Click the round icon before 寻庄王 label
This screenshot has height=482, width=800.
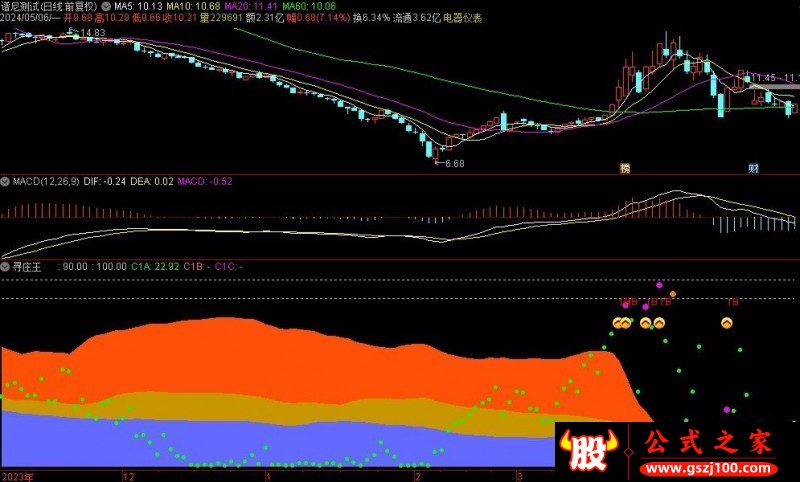coord(6,267)
